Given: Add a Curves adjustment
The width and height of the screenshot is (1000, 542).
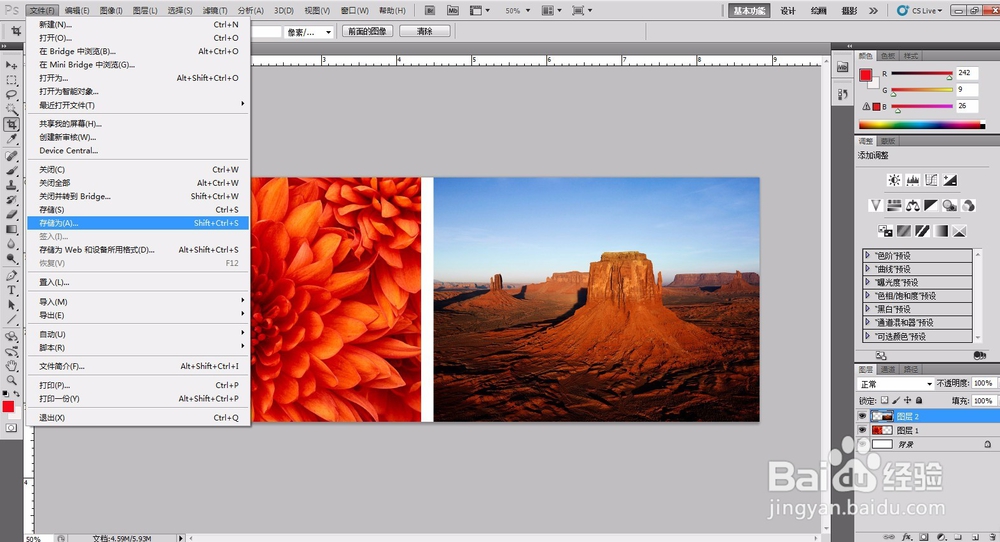Looking at the screenshot, I should point(931,180).
